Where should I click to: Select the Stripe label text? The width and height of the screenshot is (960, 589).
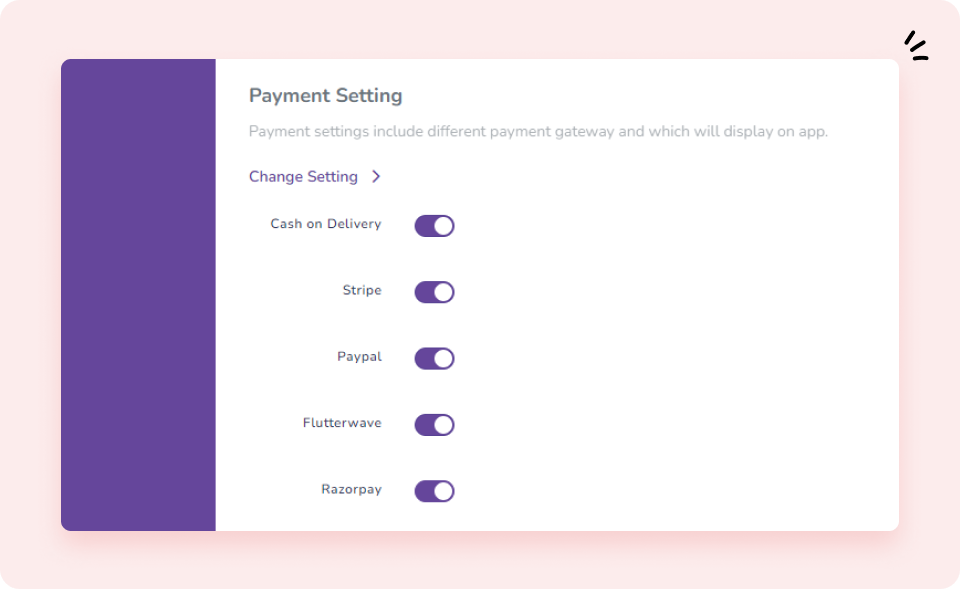click(361, 290)
